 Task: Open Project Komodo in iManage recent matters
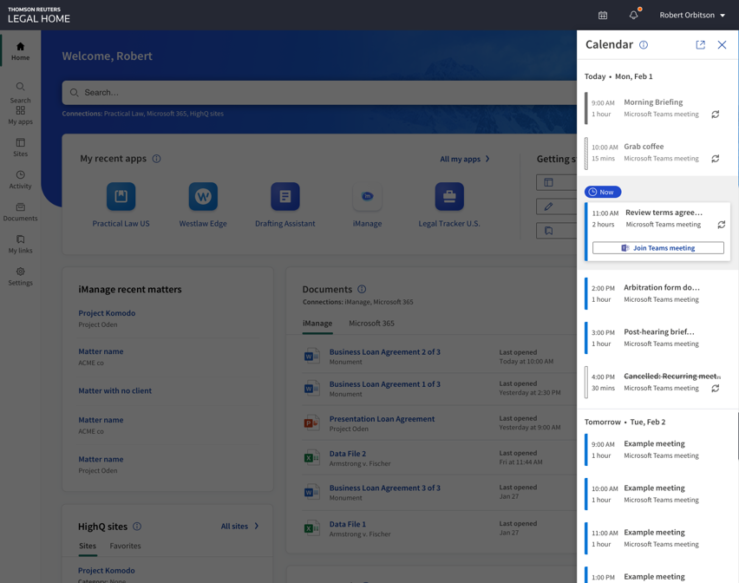(107, 313)
